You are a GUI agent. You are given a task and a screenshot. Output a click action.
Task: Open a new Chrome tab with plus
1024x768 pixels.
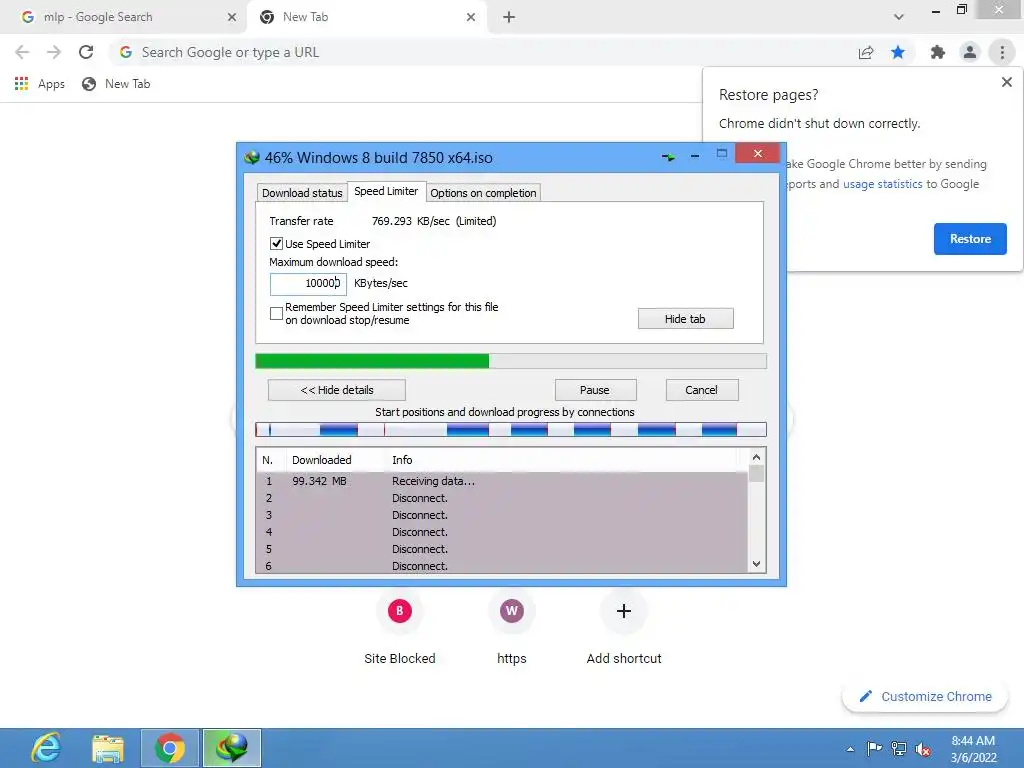[x=509, y=17]
